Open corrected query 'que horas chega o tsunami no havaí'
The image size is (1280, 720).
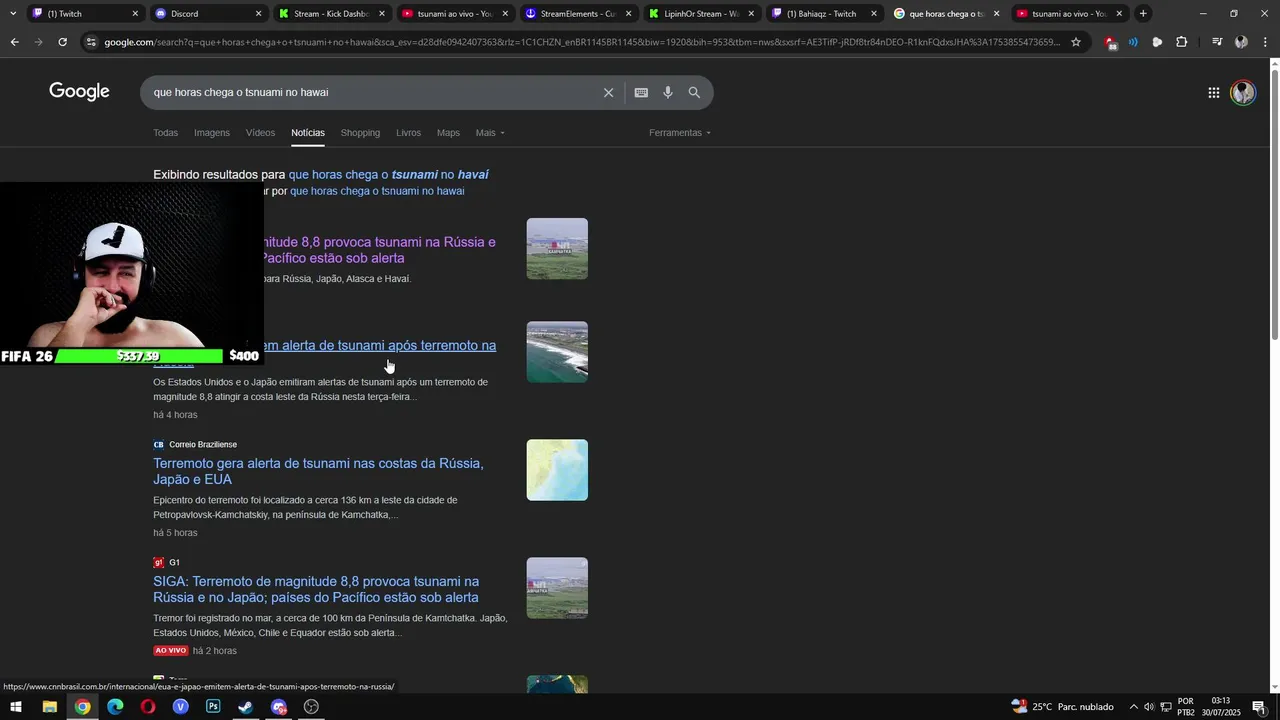coord(388,175)
